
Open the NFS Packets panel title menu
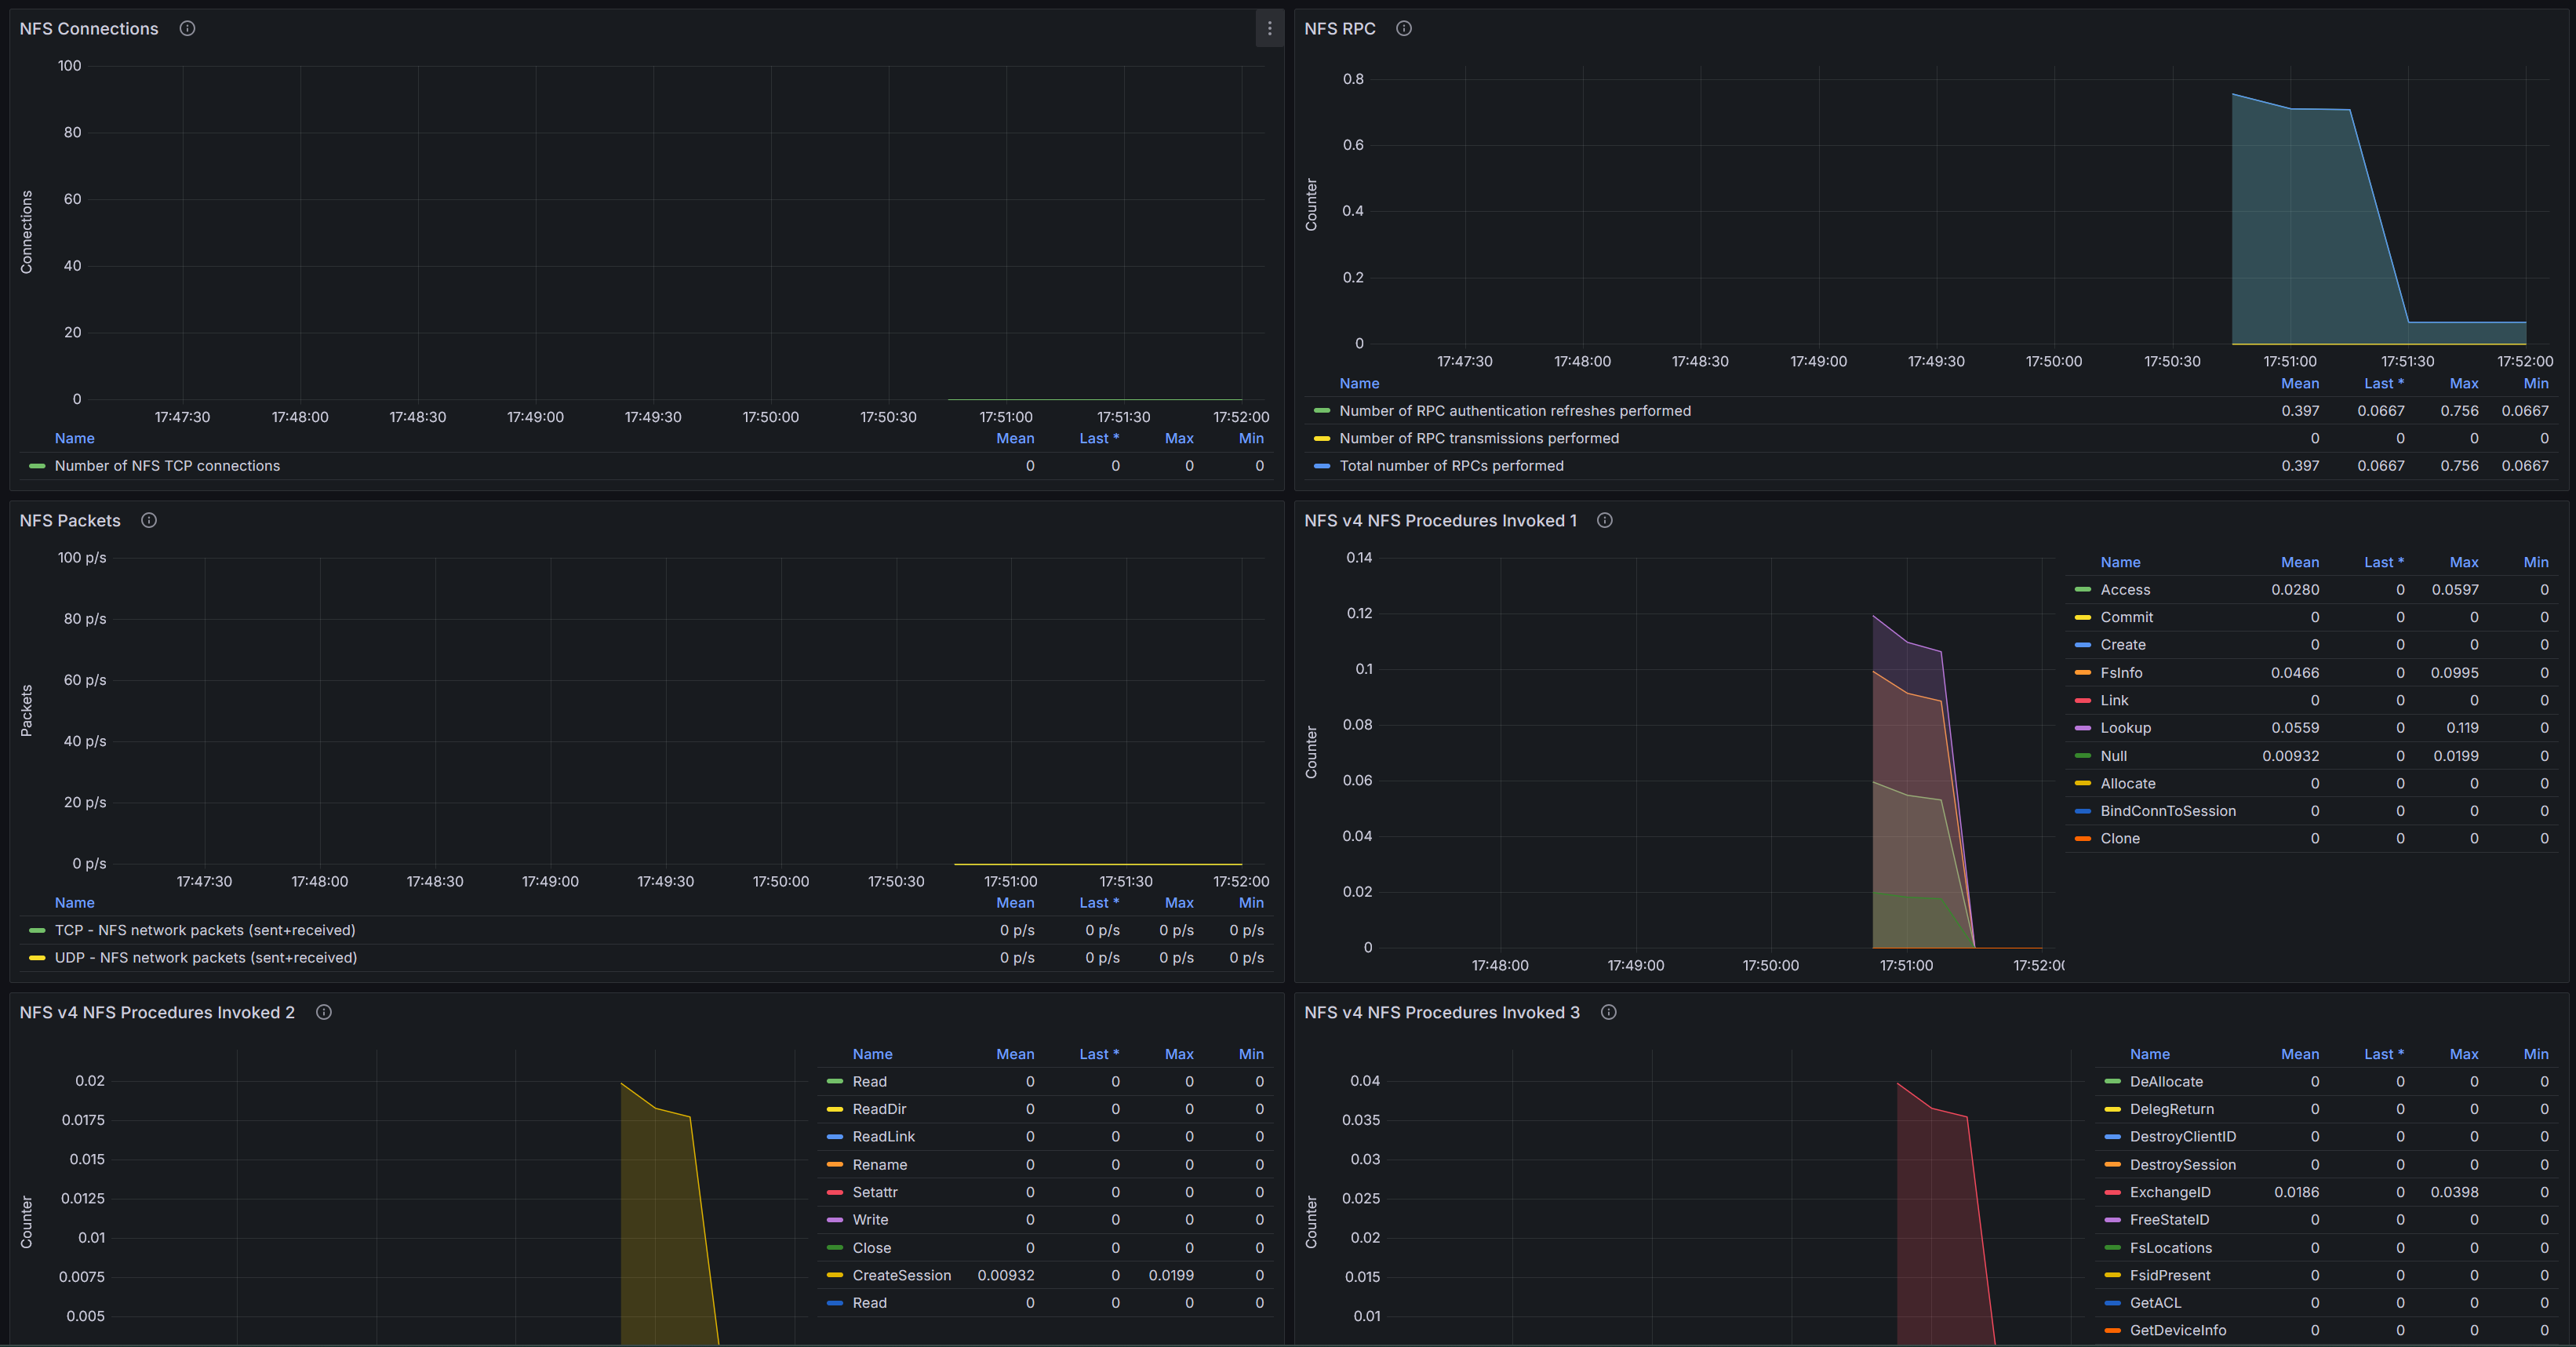(x=70, y=520)
